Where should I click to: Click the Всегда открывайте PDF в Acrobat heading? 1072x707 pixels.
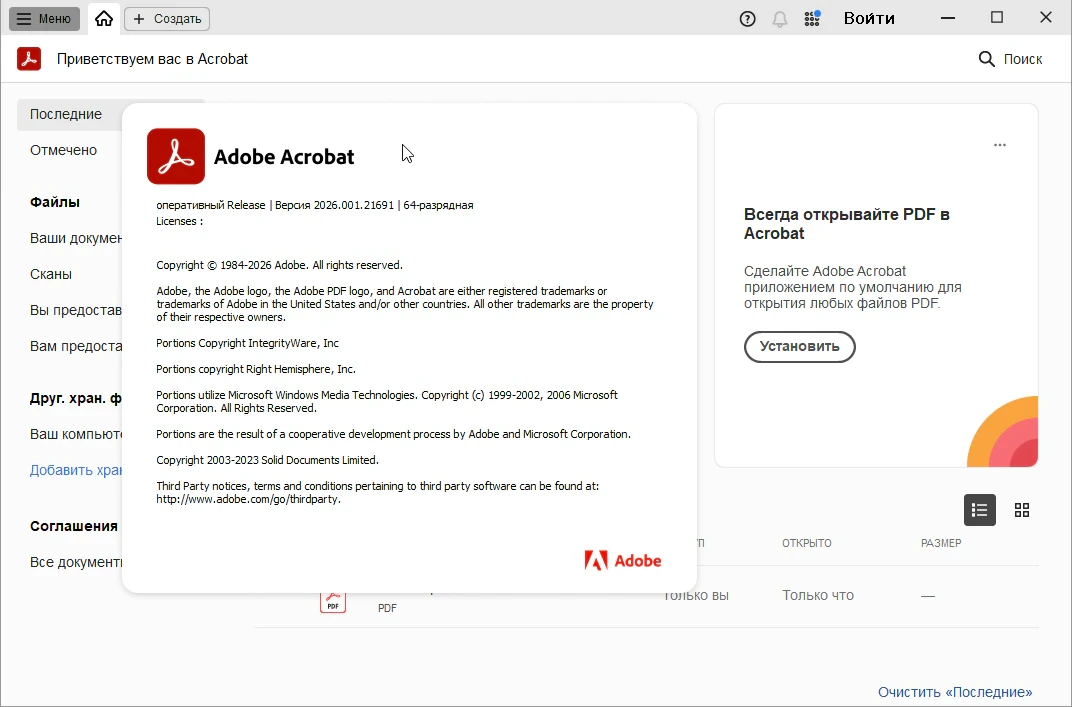[x=846, y=224]
